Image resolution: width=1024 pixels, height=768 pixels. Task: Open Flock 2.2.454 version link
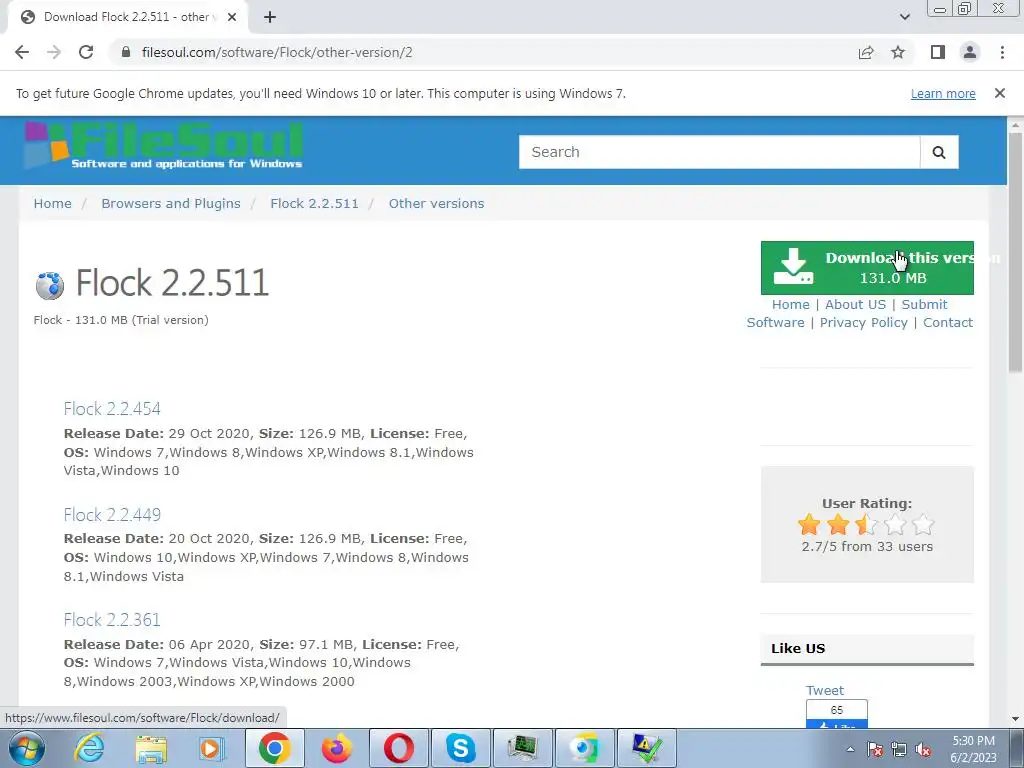tap(112, 409)
